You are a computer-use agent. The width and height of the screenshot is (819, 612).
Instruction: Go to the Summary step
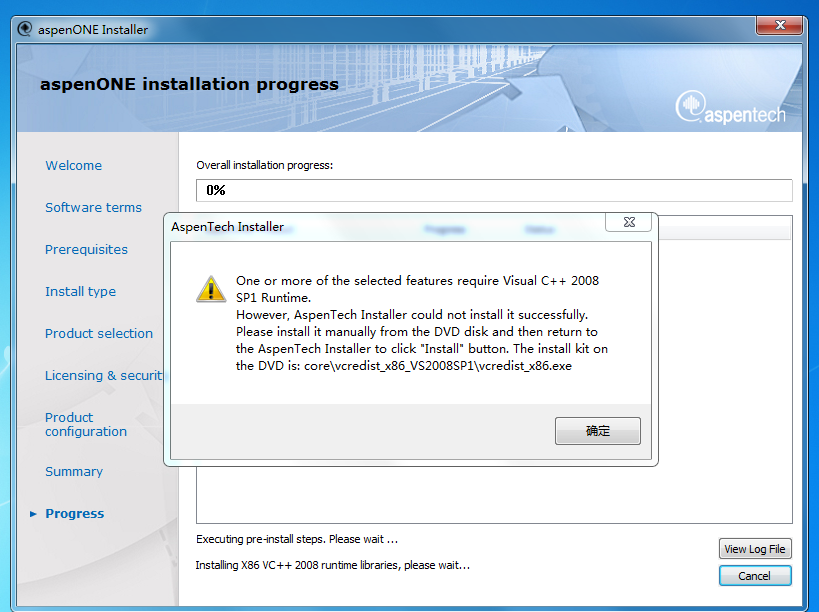coord(74,472)
